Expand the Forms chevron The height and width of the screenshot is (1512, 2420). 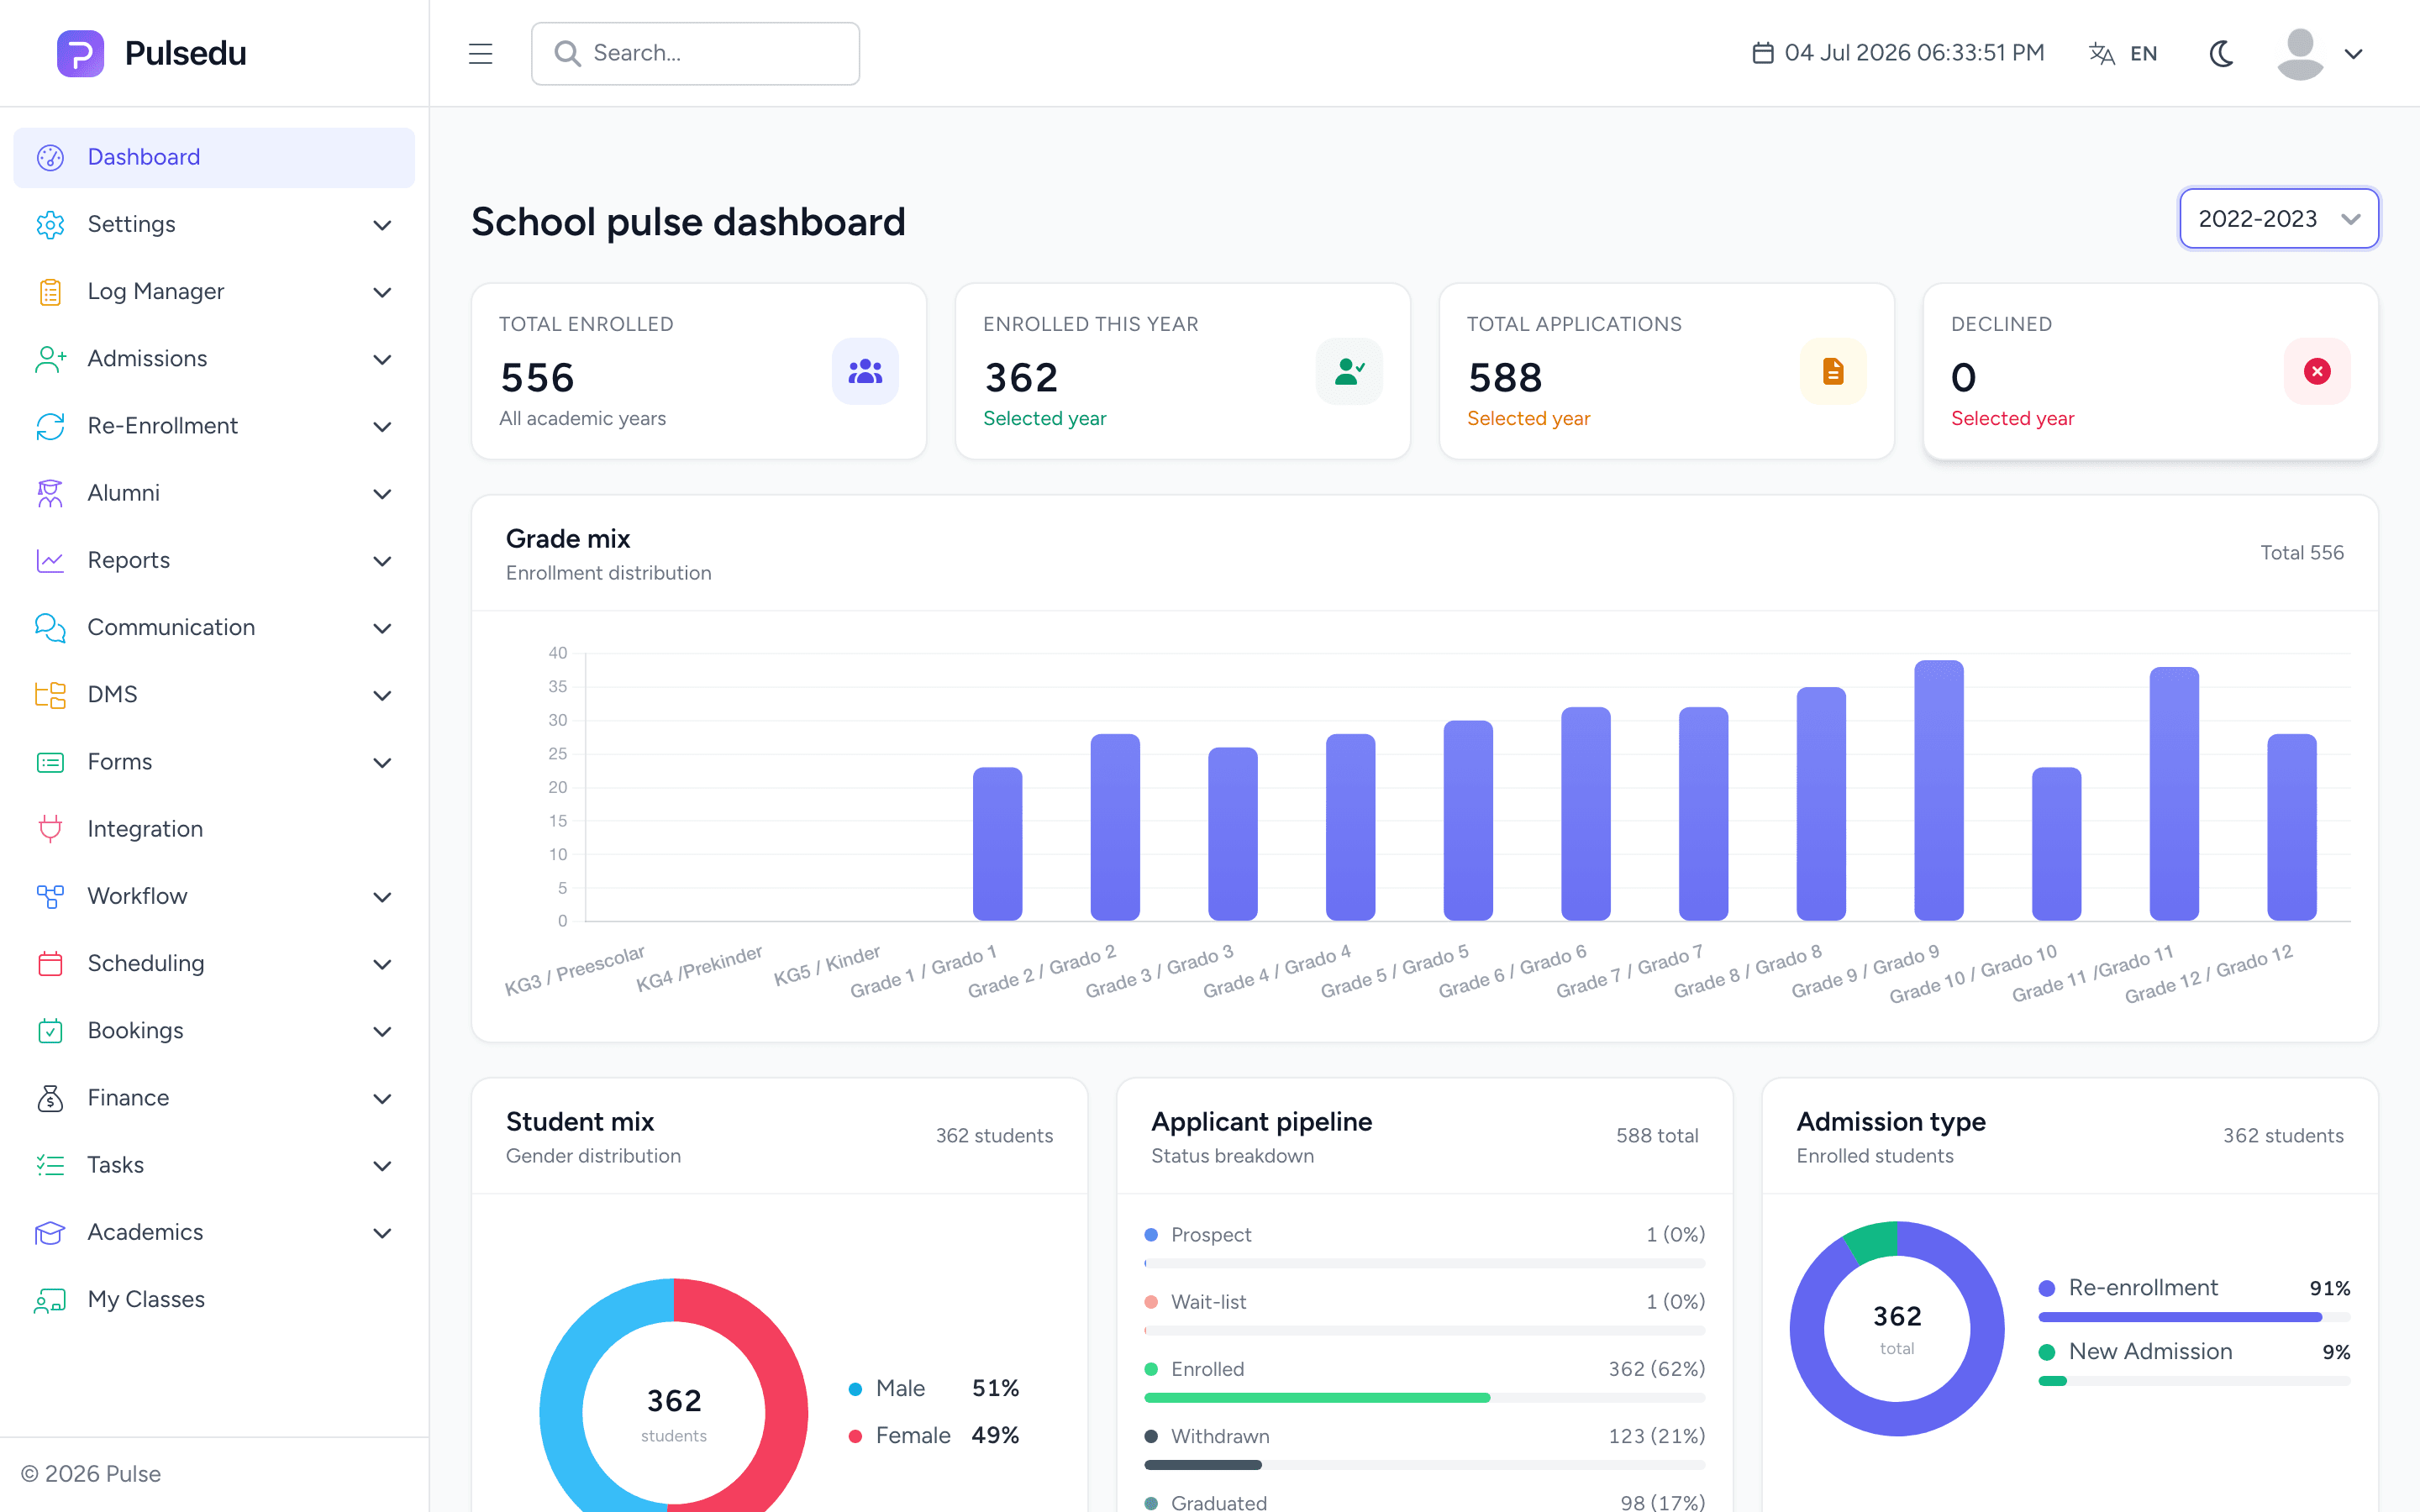(382, 762)
